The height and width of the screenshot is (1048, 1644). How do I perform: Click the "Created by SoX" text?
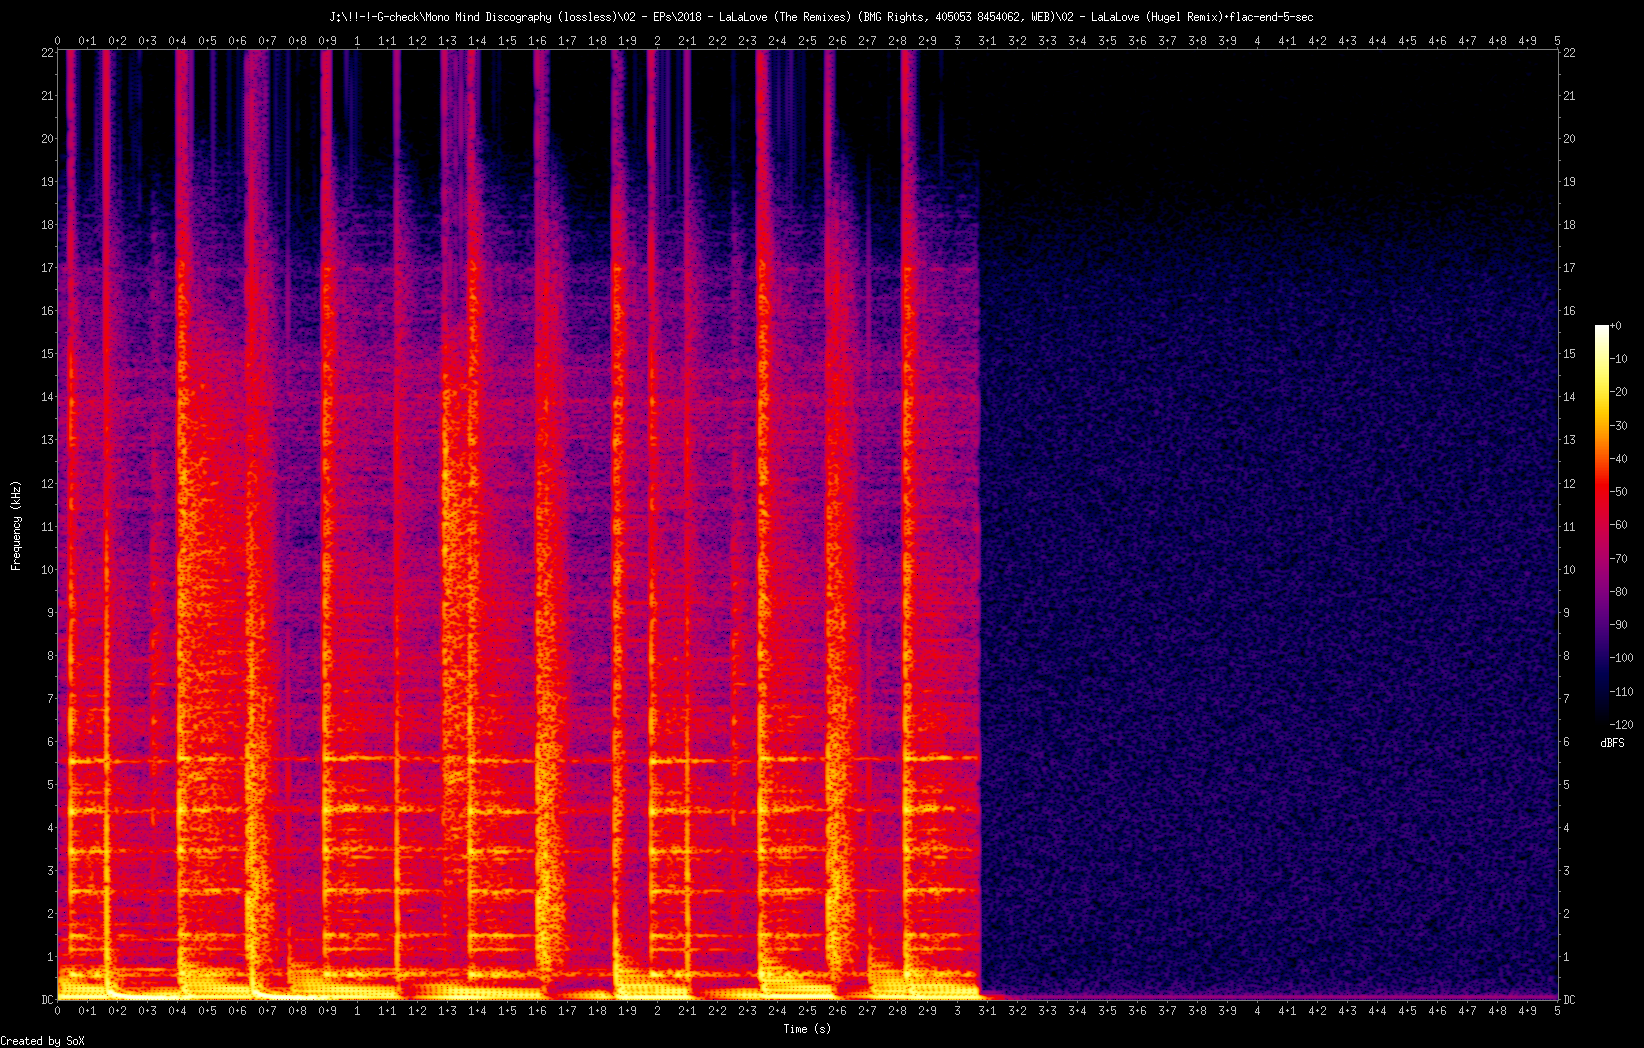click(x=43, y=1041)
